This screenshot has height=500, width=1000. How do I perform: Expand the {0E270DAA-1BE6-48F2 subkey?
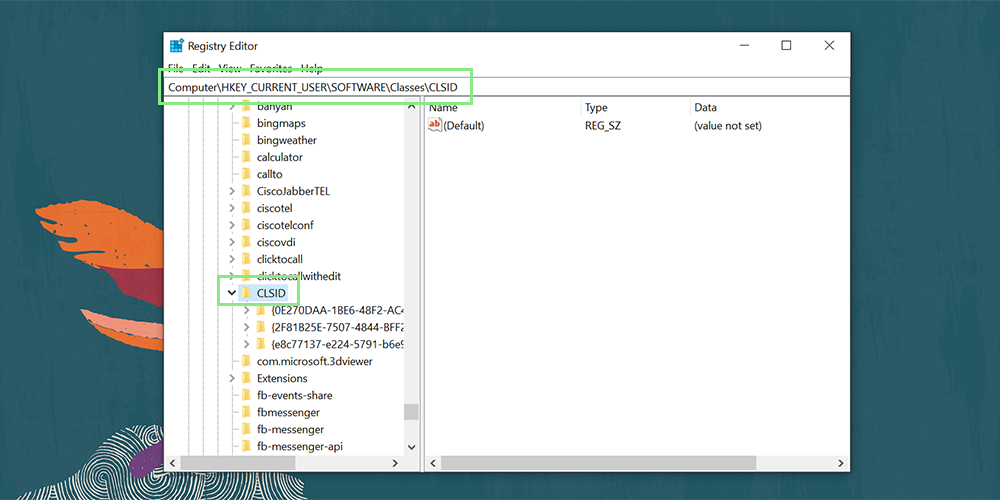(x=246, y=311)
